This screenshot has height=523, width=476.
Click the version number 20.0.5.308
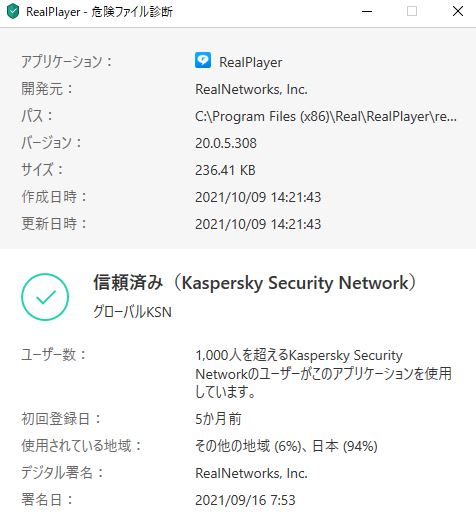coord(226,143)
